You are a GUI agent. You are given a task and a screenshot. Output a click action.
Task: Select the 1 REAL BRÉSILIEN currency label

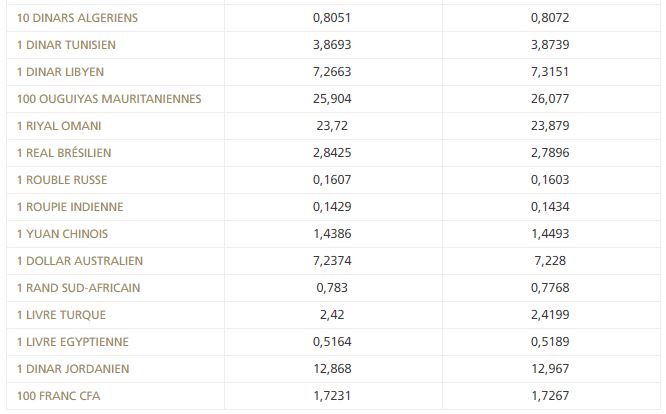coord(64,153)
